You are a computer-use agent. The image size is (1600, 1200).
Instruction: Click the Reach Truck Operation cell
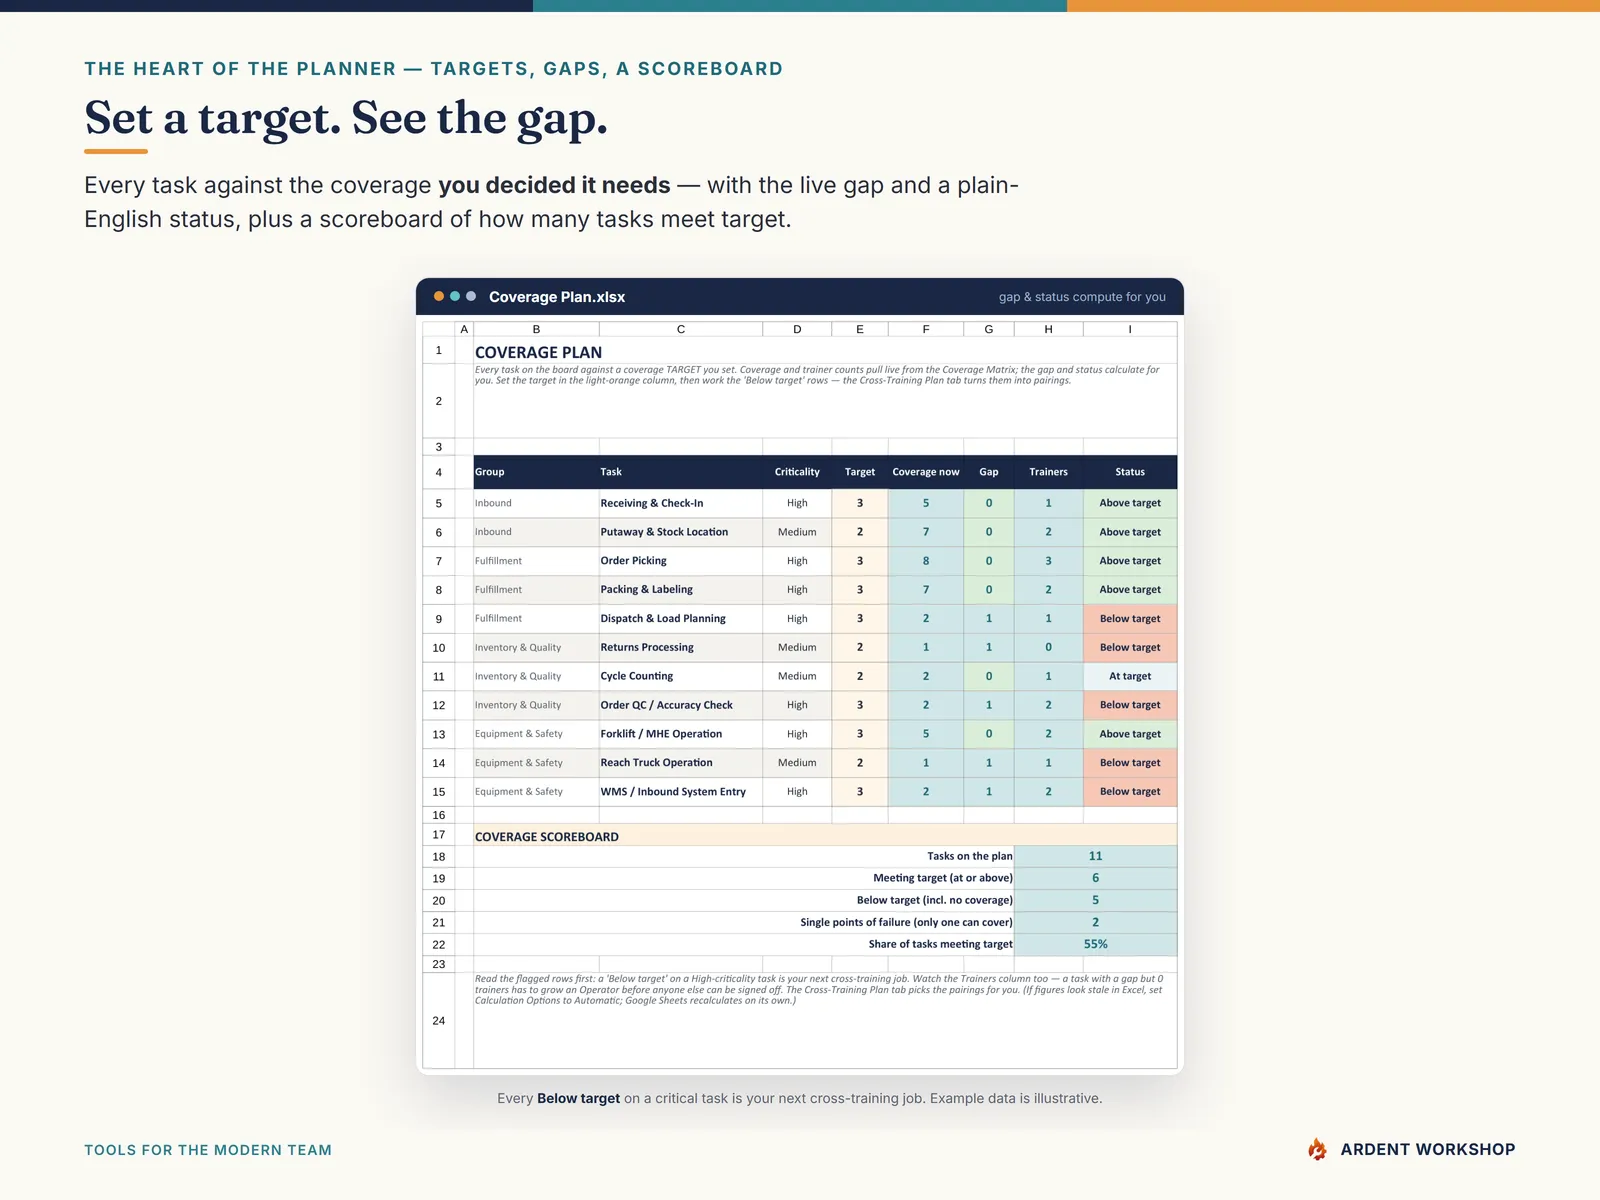[681, 763]
